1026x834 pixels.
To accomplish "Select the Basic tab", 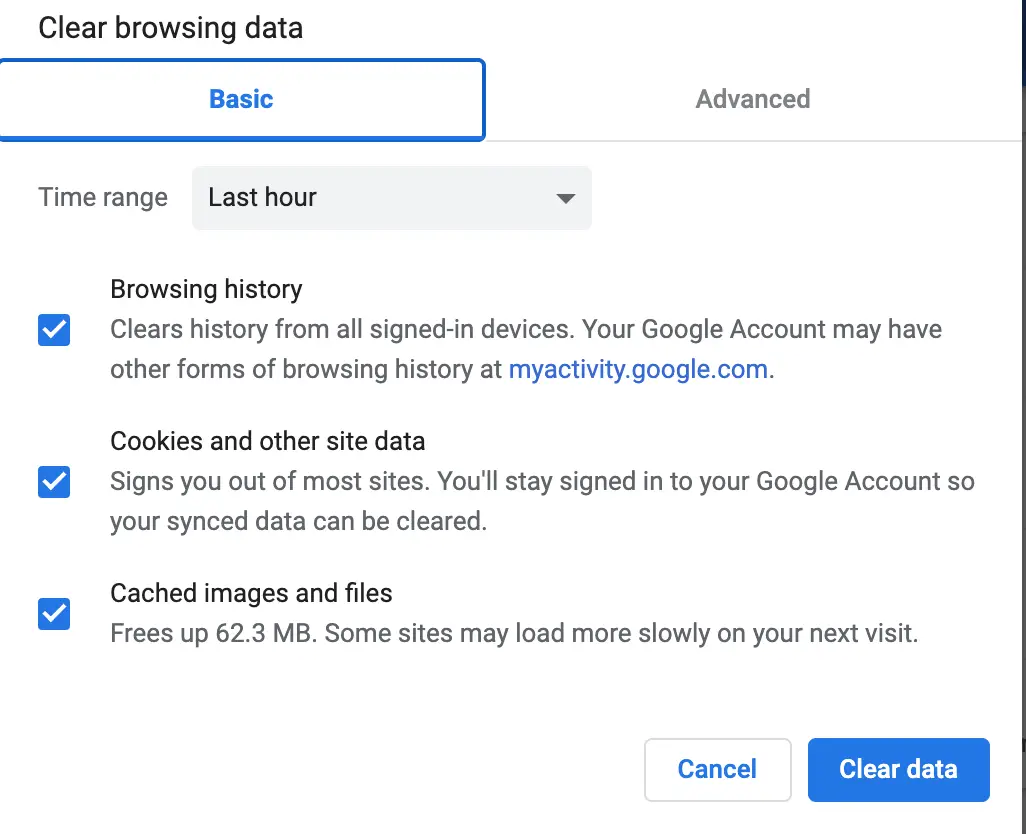I will click(241, 99).
